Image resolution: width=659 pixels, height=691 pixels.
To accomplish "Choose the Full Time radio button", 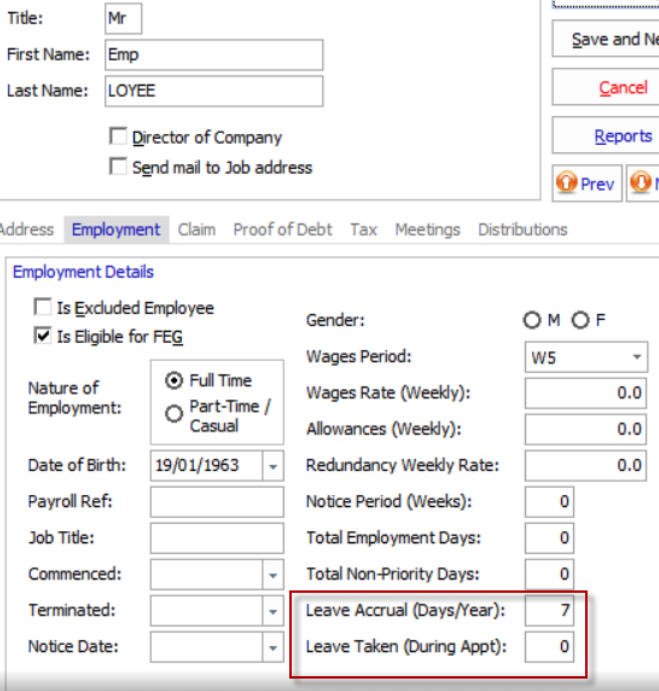I will pos(173,381).
